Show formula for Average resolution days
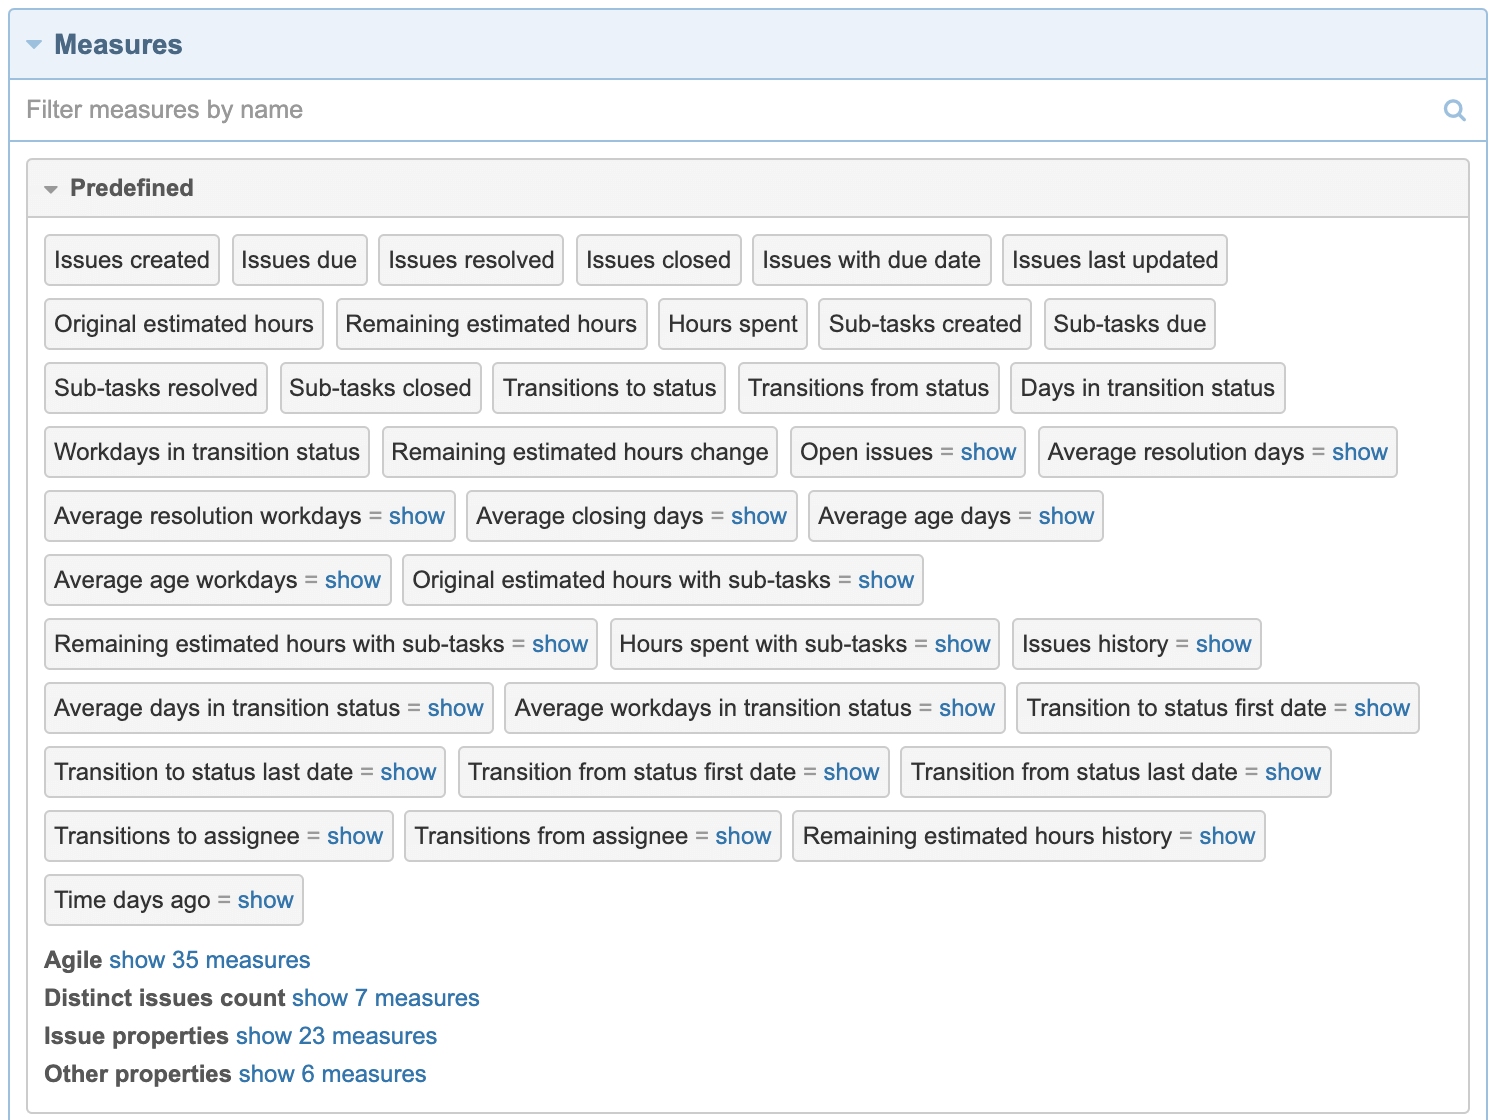Image resolution: width=1496 pixels, height=1120 pixels. pos(1359,452)
